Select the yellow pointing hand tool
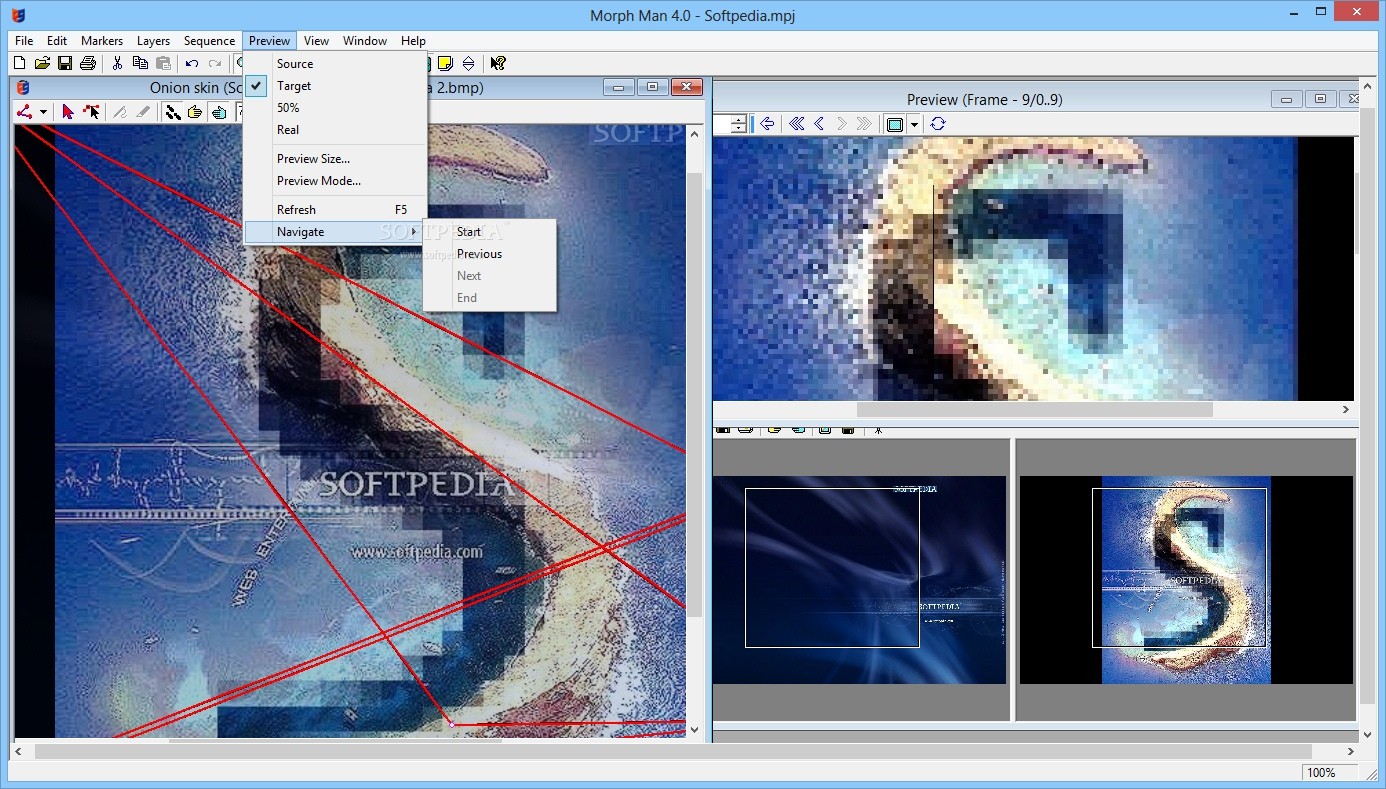 pyautogui.click(x=196, y=112)
